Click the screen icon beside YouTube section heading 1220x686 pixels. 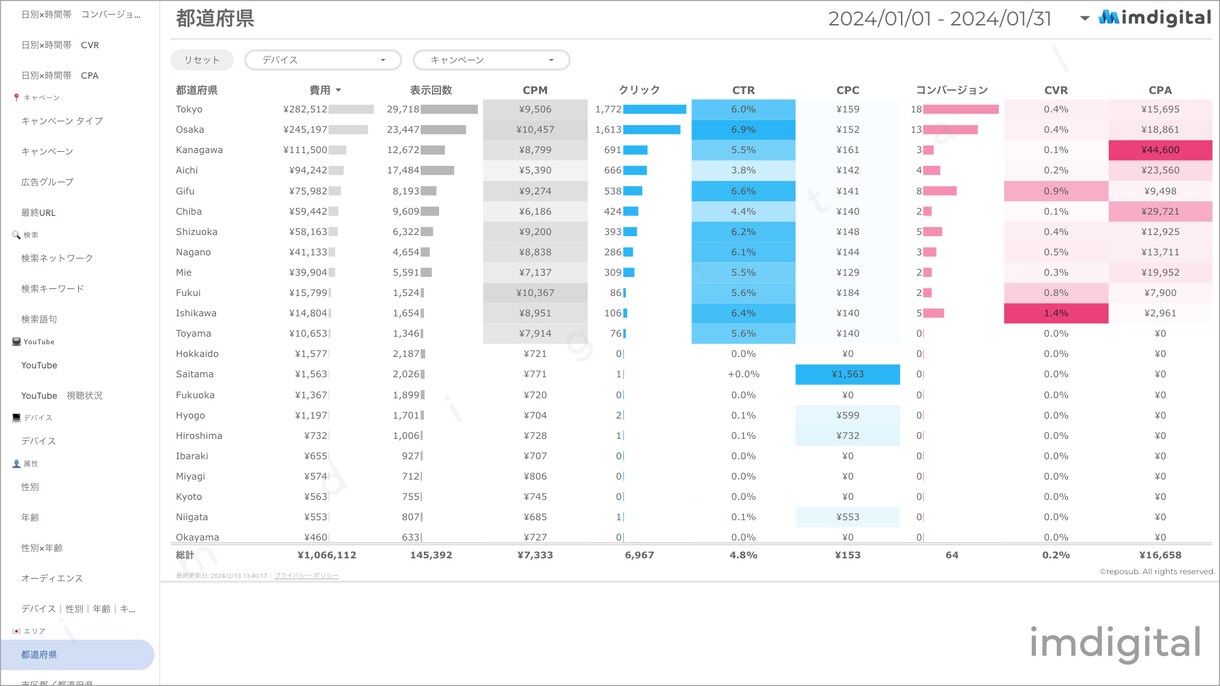click(x=16, y=342)
